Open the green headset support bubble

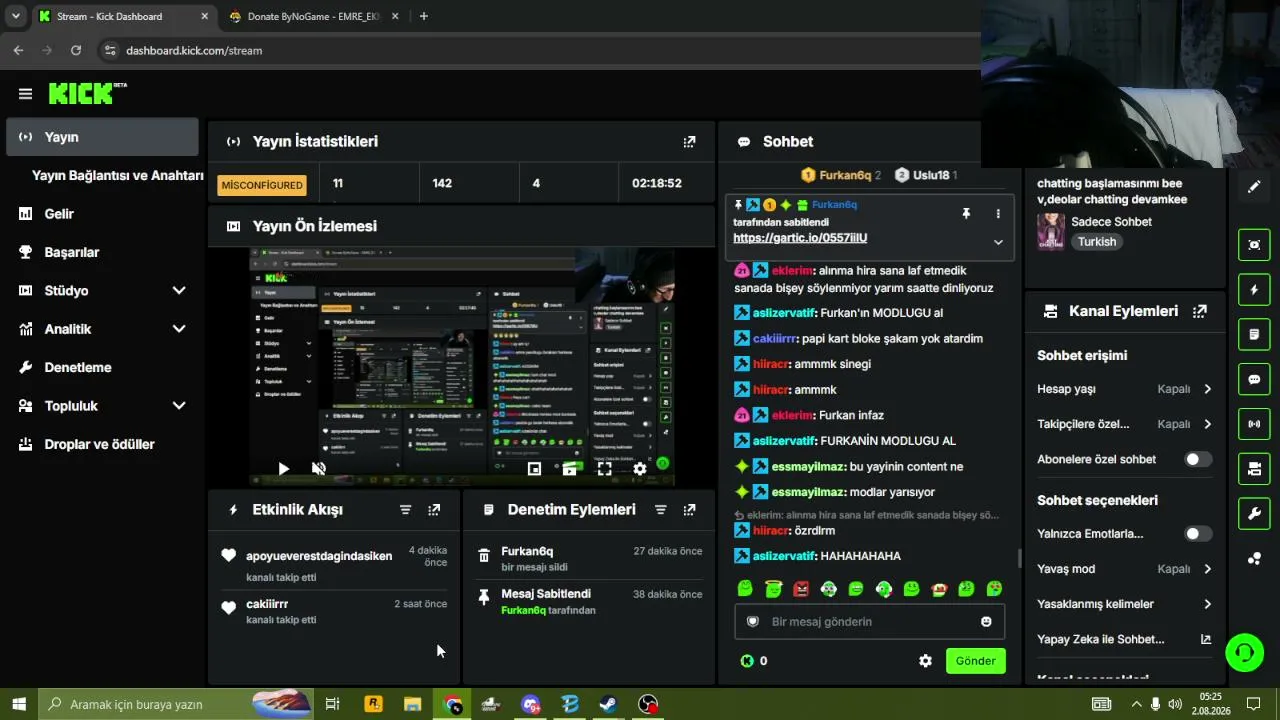coord(1245,653)
